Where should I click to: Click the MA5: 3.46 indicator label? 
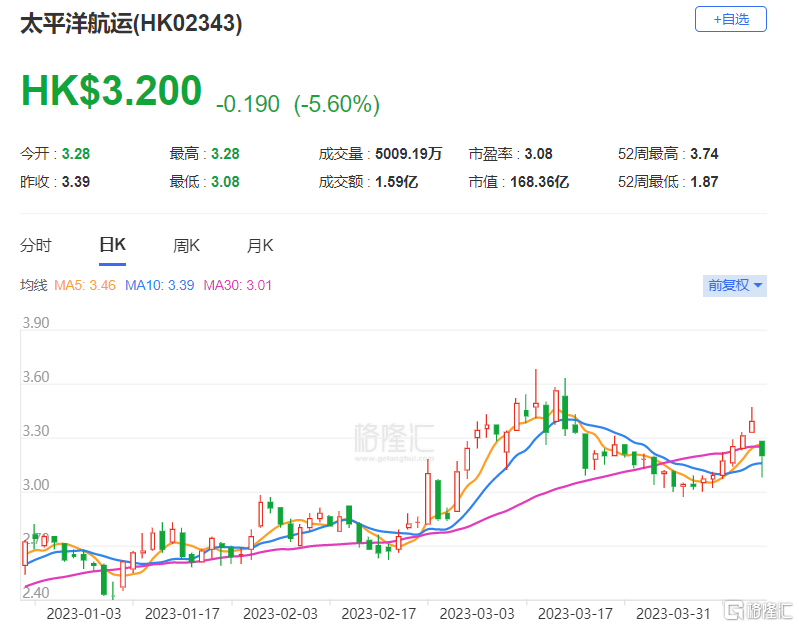pyautogui.click(x=85, y=285)
